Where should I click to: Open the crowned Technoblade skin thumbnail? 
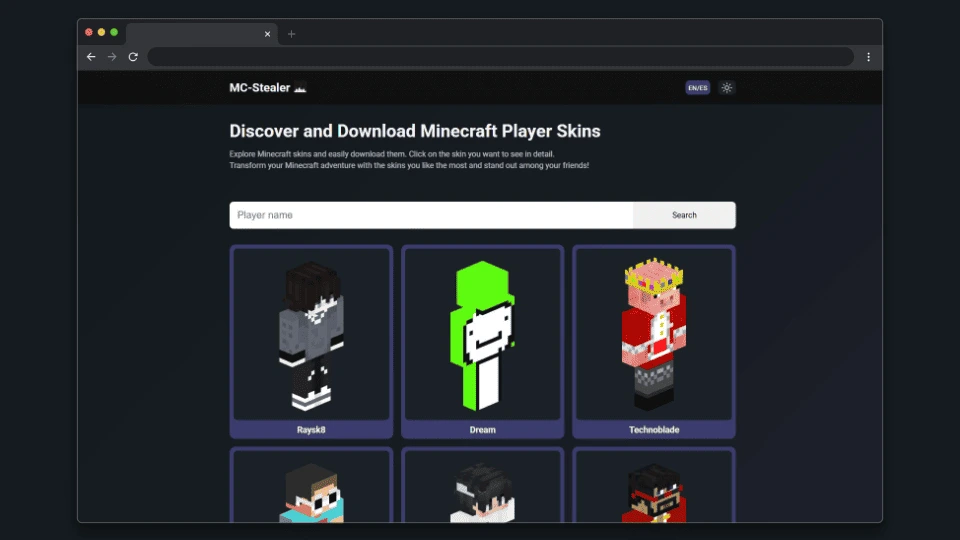[x=654, y=335]
